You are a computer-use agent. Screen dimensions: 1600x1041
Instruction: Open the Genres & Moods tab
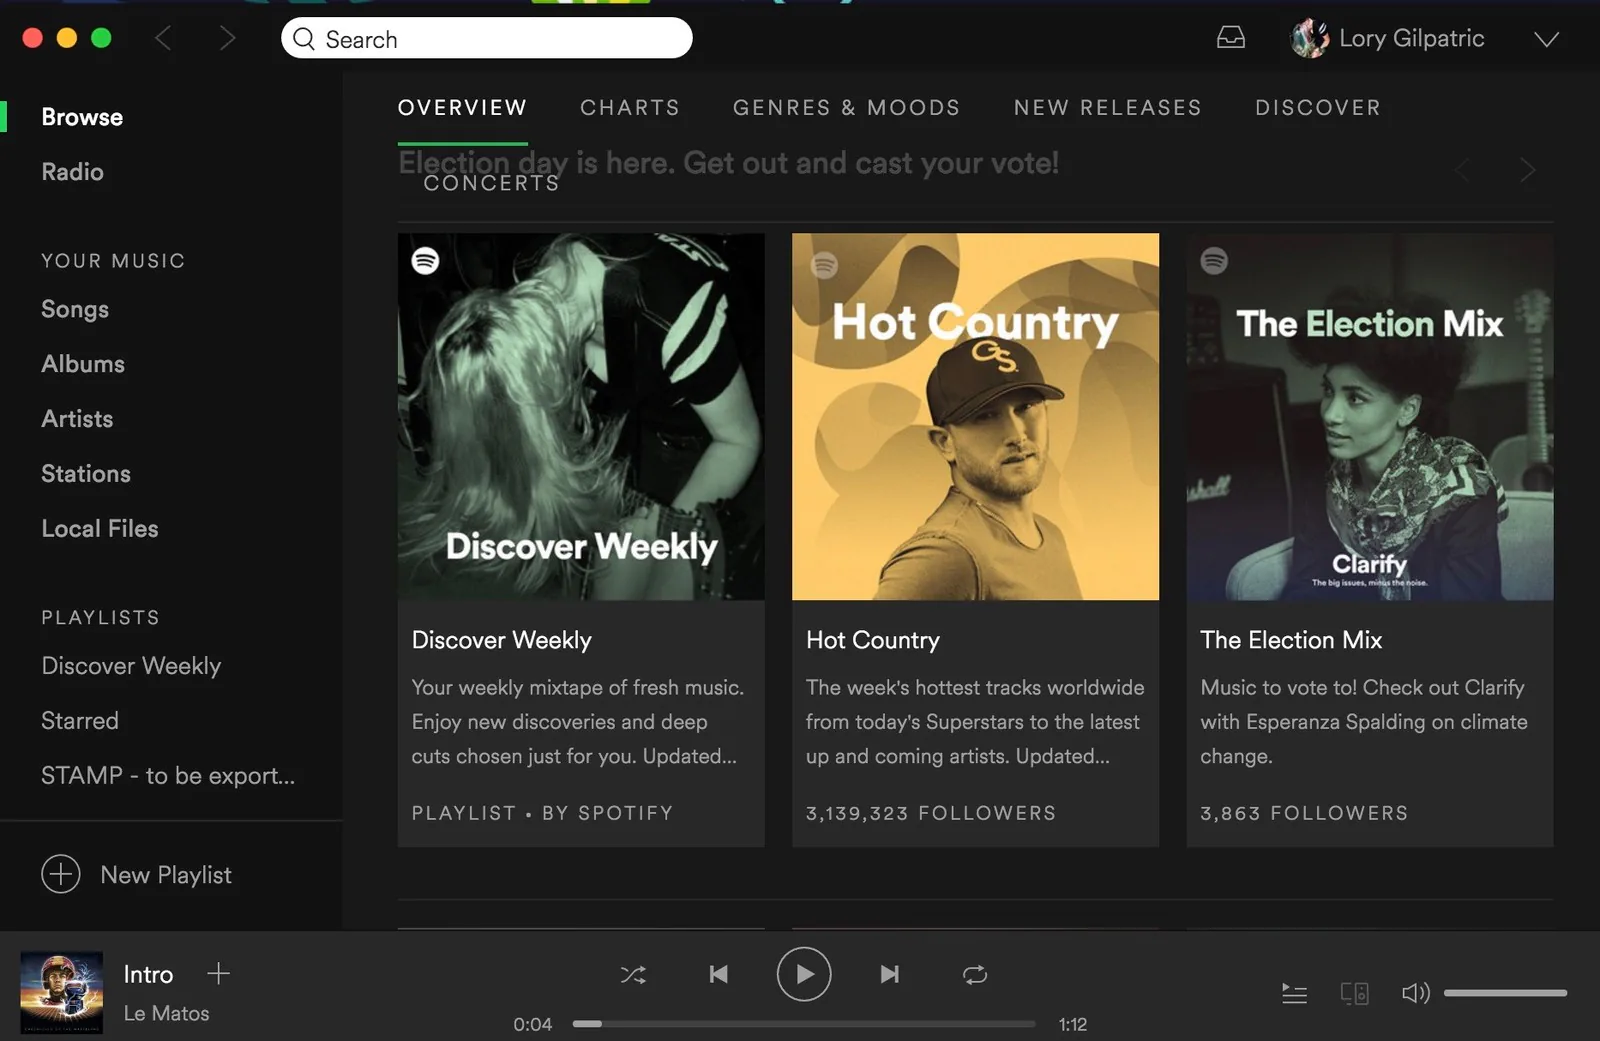(x=846, y=108)
